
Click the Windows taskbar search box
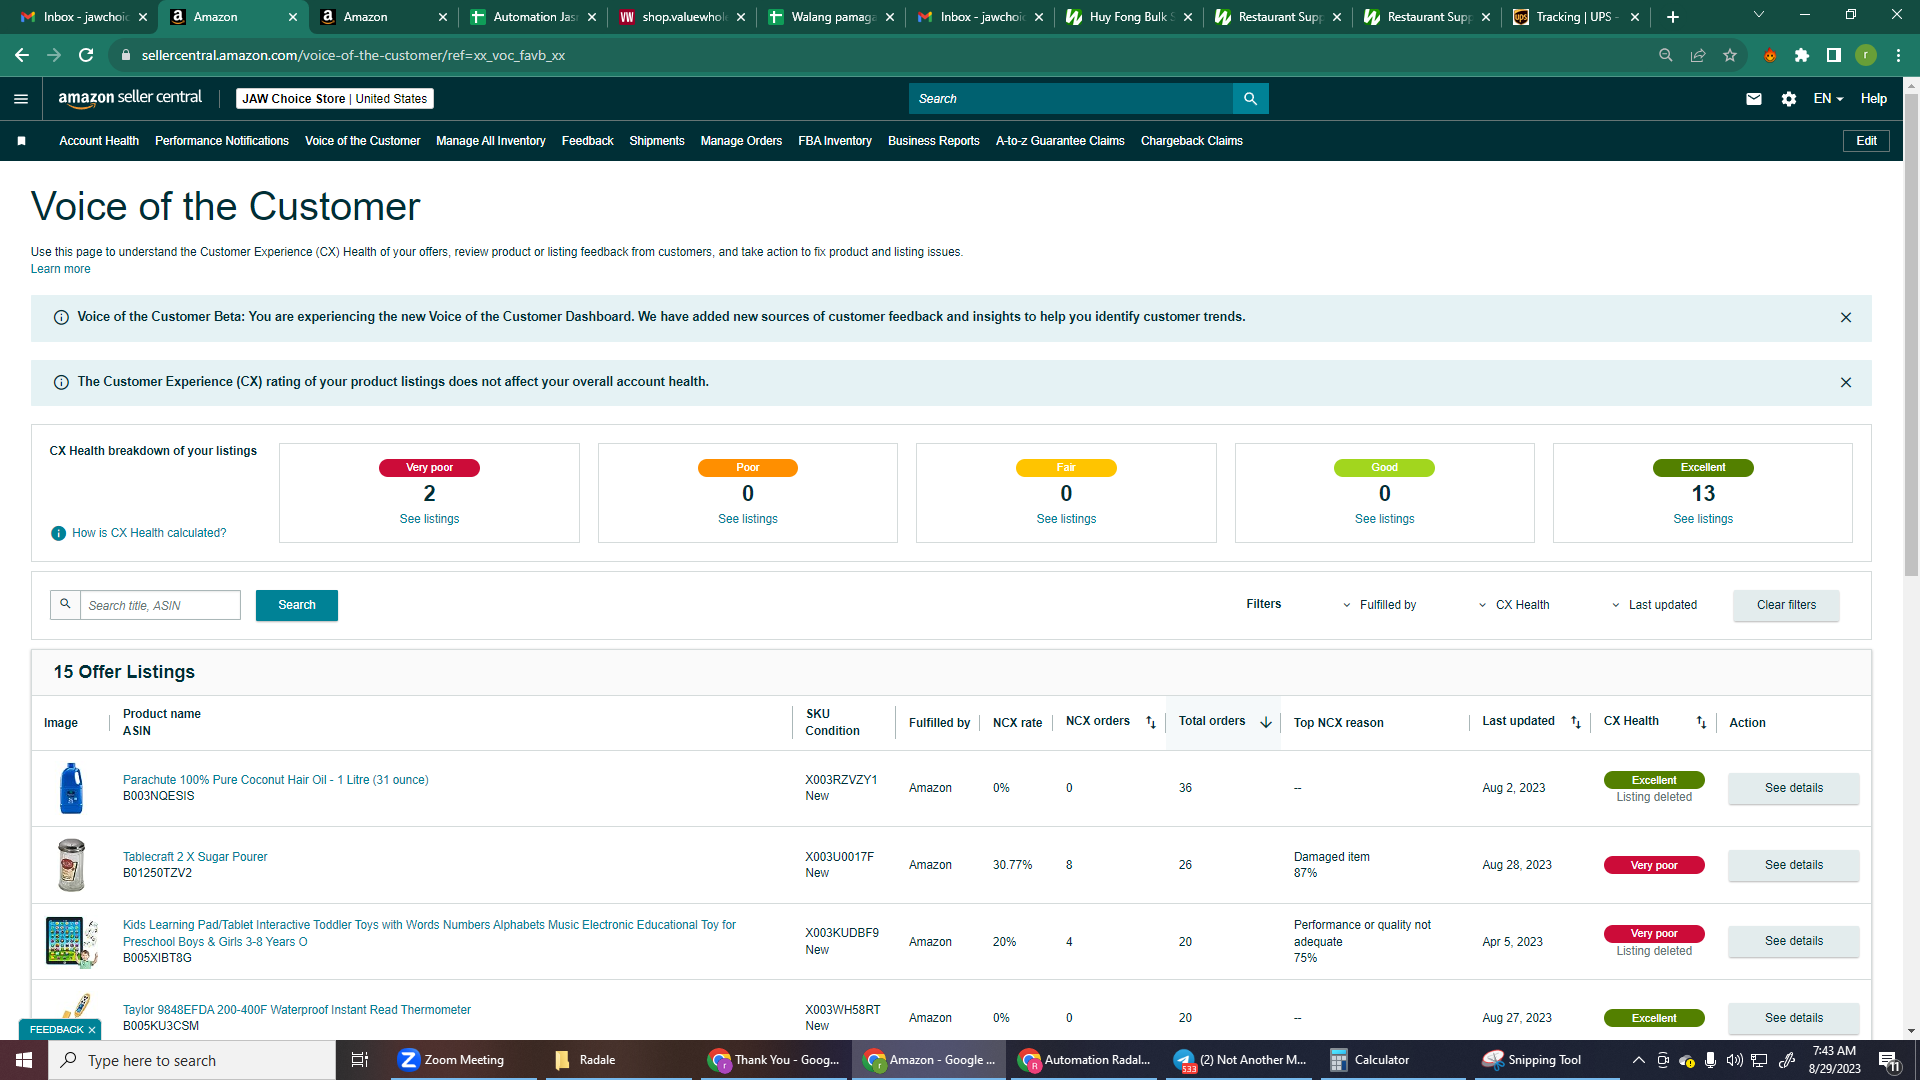pos(192,1060)
